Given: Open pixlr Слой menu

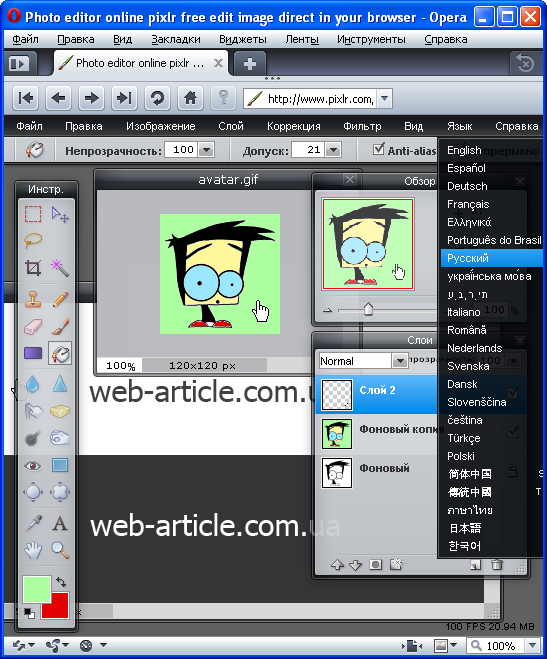Looking at the screenshot, I should [x=231, y=126].
